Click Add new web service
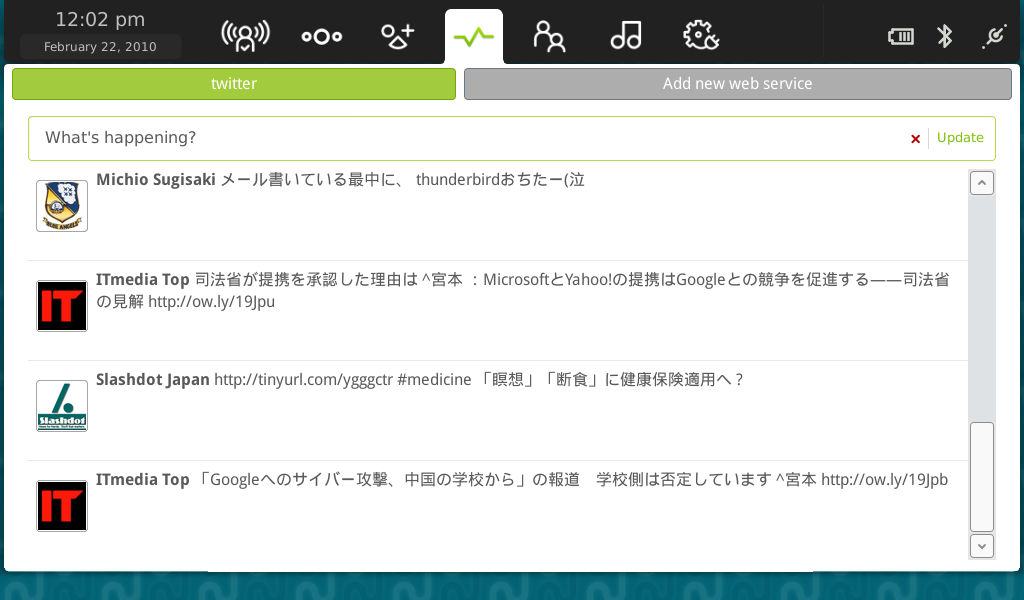This screenshot has width=1024, height=600. [x=737, y=84]
